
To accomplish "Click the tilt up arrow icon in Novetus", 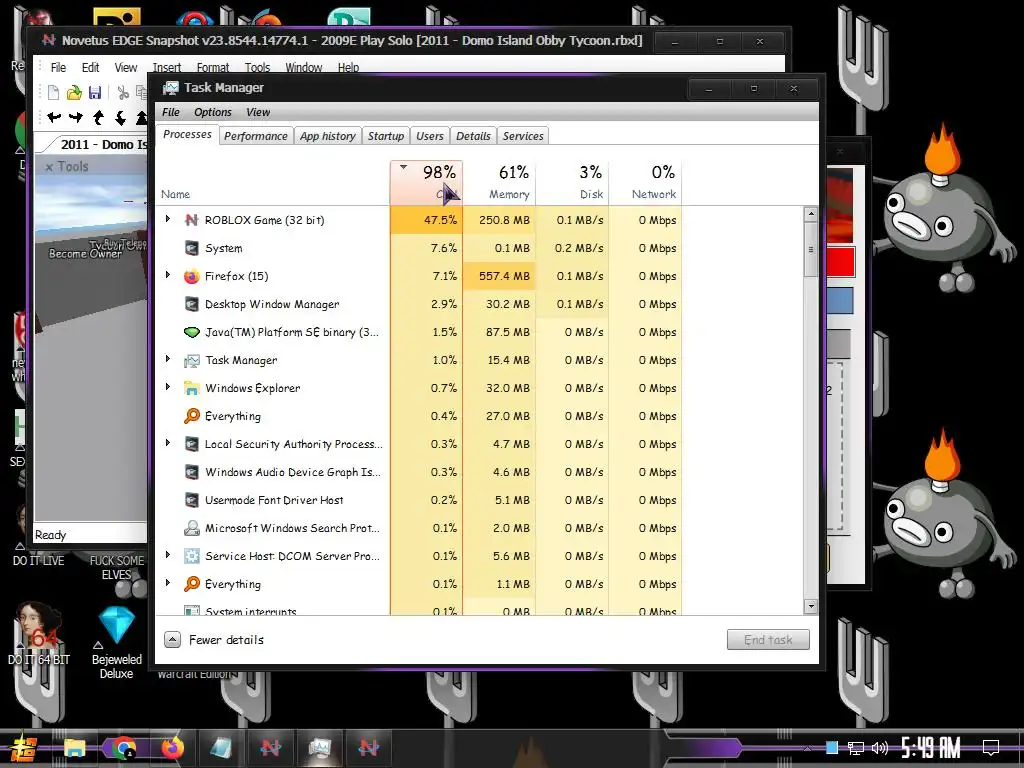I will [98, 118].
